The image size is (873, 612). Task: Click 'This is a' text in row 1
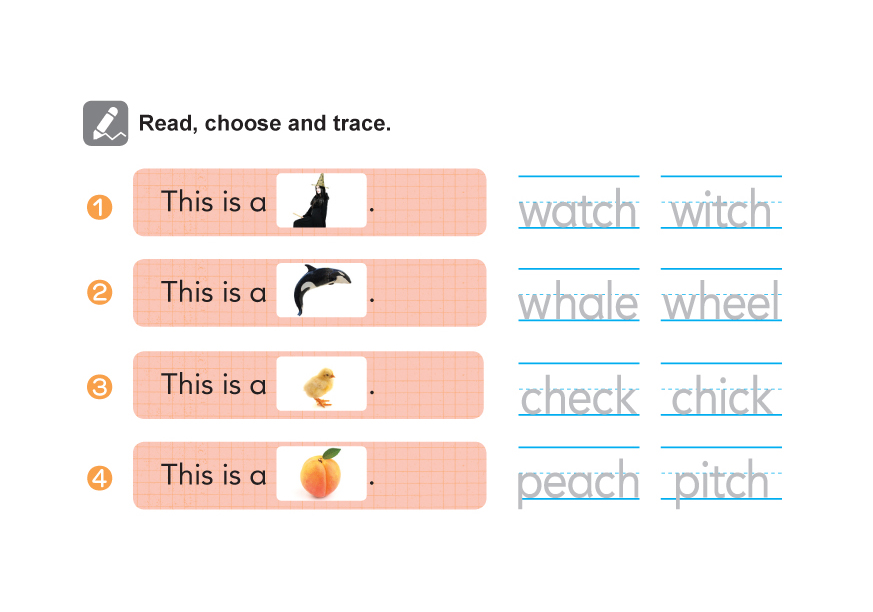(214, 202)
